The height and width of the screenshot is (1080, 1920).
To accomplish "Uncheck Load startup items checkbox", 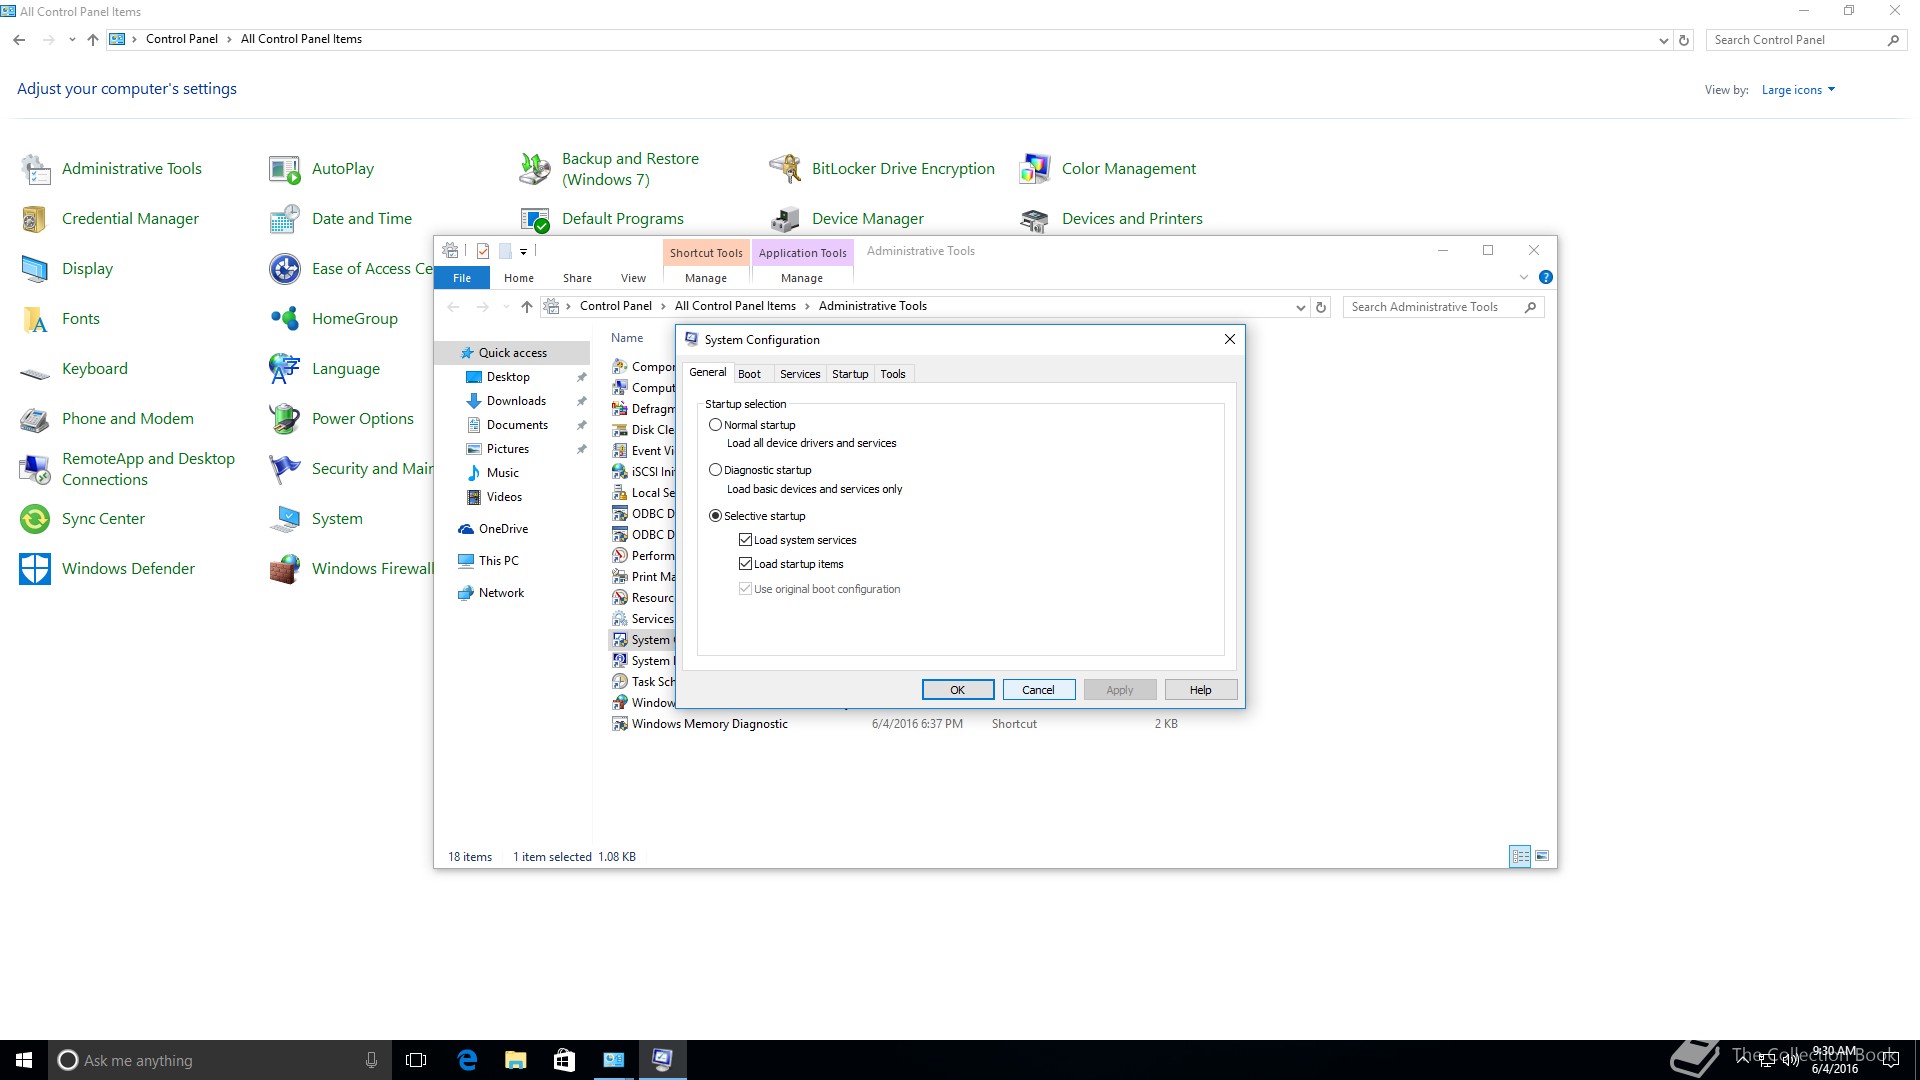I will (745, 564).
